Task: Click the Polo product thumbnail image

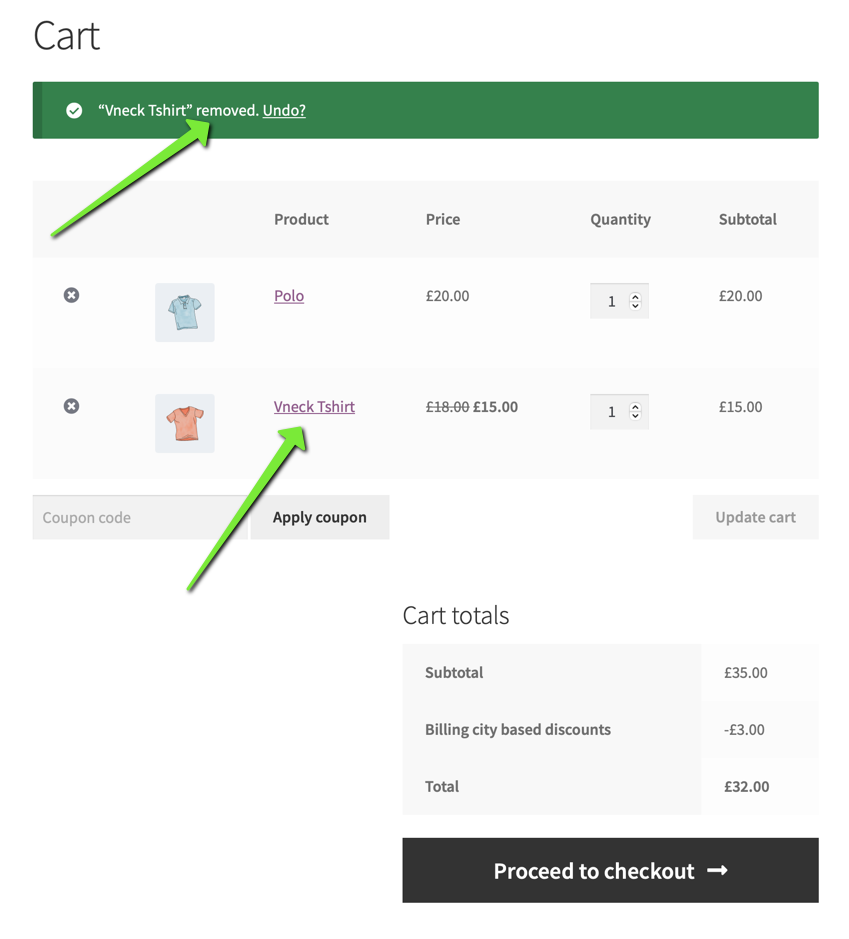Action: pyautogui.click(x=184, y=313)
